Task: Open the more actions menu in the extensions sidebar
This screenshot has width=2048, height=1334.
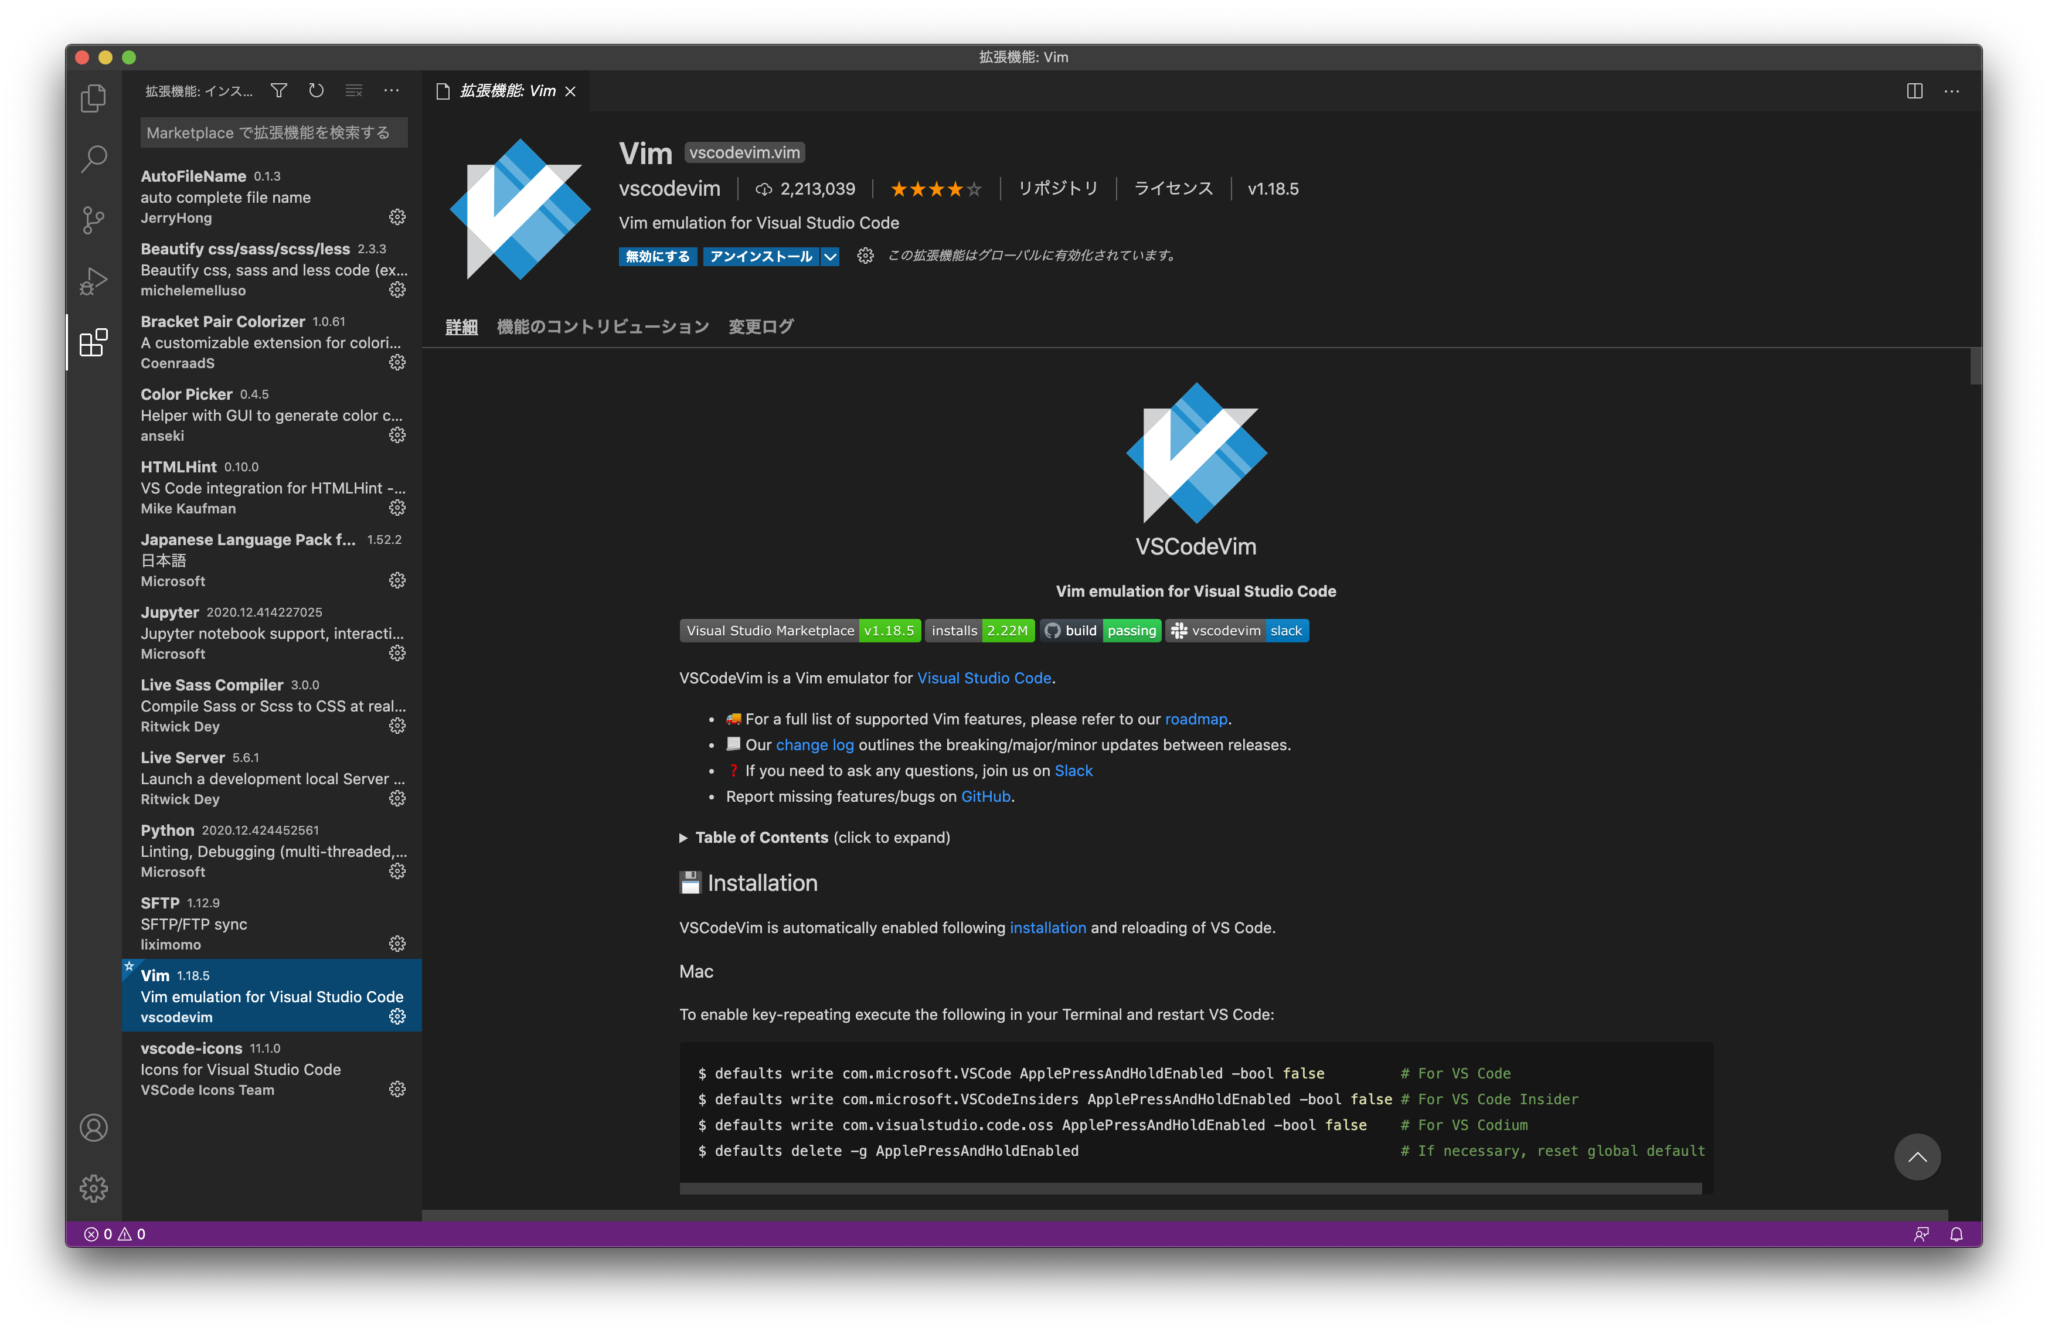Action: 391,90
